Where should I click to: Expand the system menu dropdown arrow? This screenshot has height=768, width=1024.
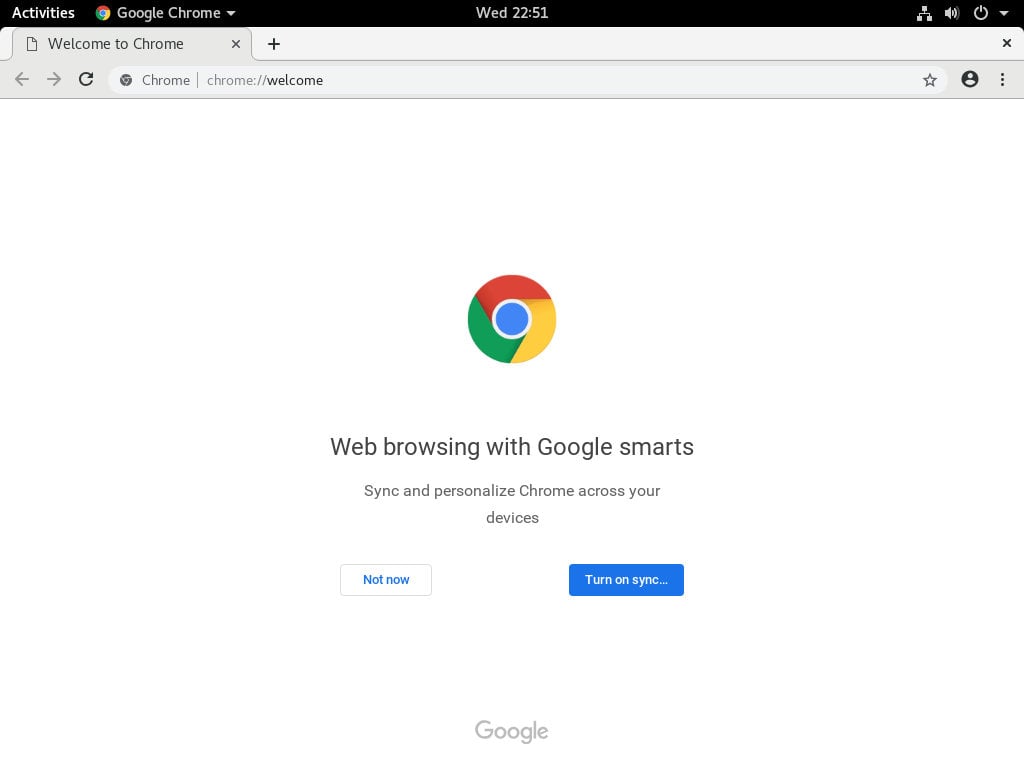(x=1004, y=13)
